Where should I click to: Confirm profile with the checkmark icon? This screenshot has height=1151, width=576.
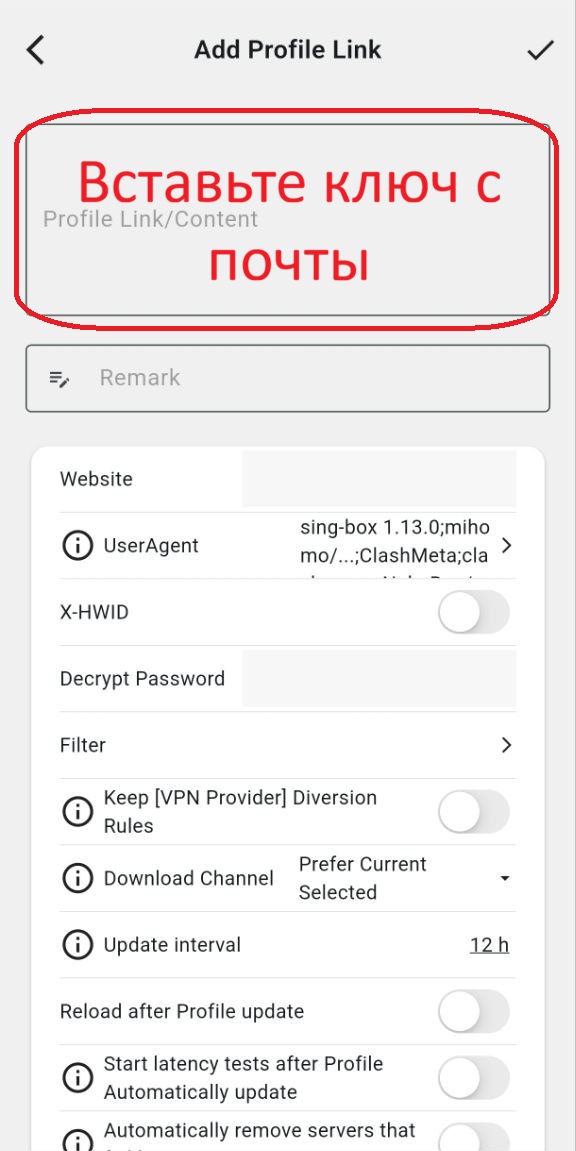coord(540,50)
